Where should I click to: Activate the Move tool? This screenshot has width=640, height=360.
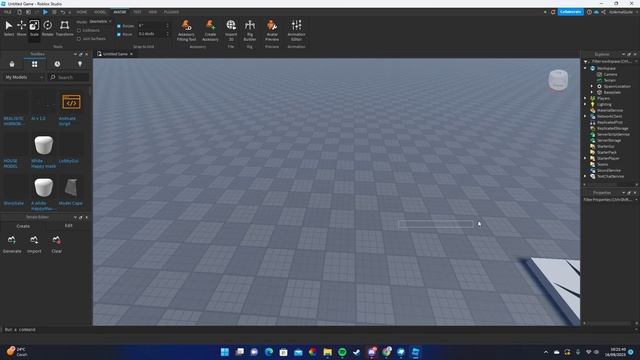(x=21, y=28)
